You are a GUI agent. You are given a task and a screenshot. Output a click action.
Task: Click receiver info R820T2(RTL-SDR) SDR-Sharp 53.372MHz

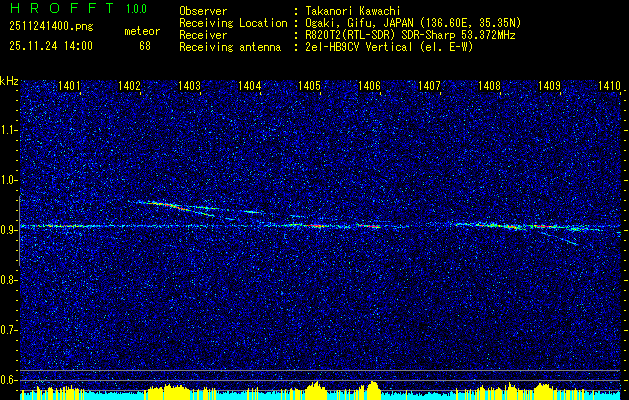[x=411, y=35]
